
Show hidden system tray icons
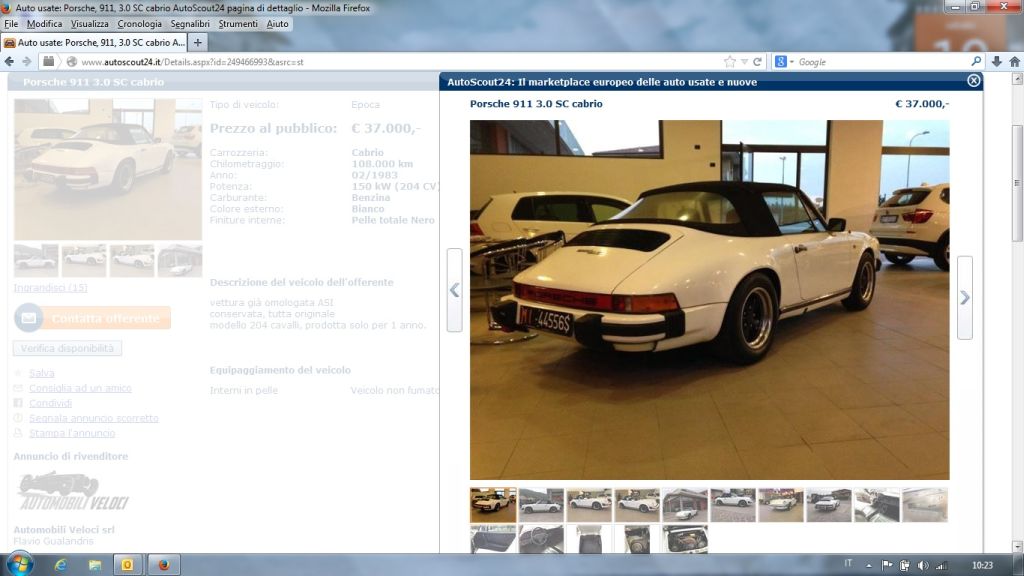tap(869, 566)
